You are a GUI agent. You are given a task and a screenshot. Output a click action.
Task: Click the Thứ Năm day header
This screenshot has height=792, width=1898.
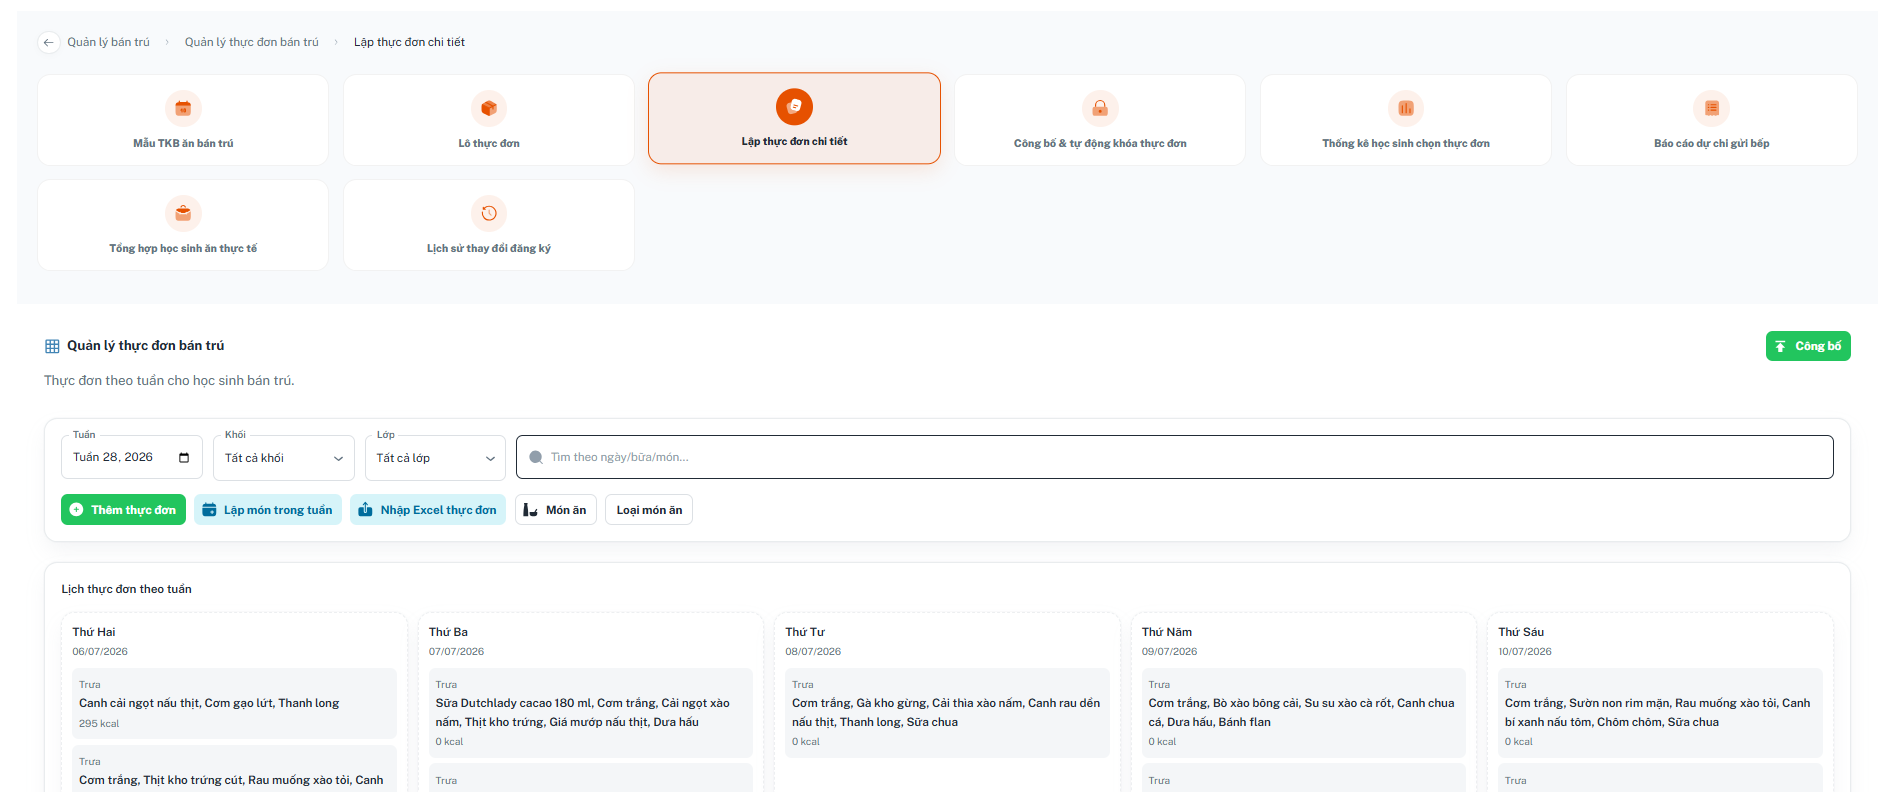pyautogui.click(x=1167, y=632)
